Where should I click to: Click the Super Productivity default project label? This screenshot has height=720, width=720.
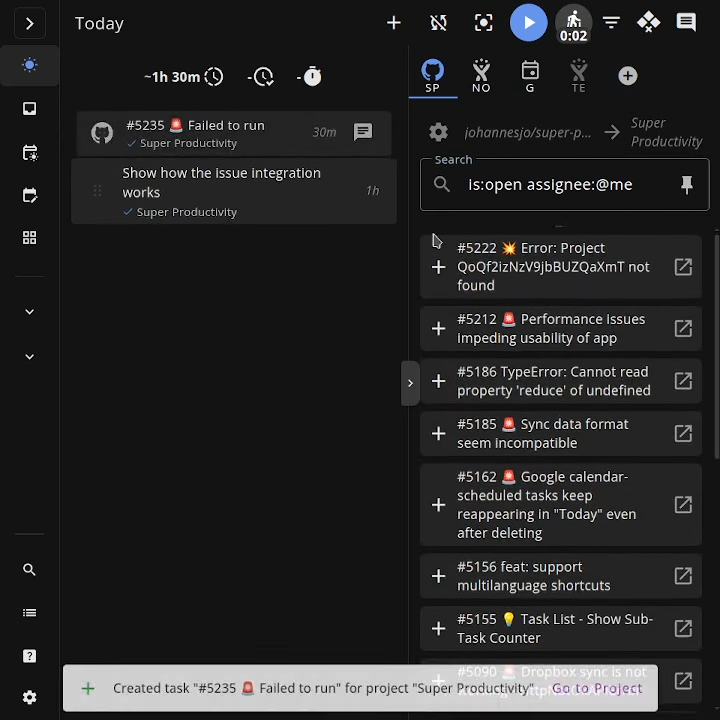pyautogui.click(x=666, y=132)
